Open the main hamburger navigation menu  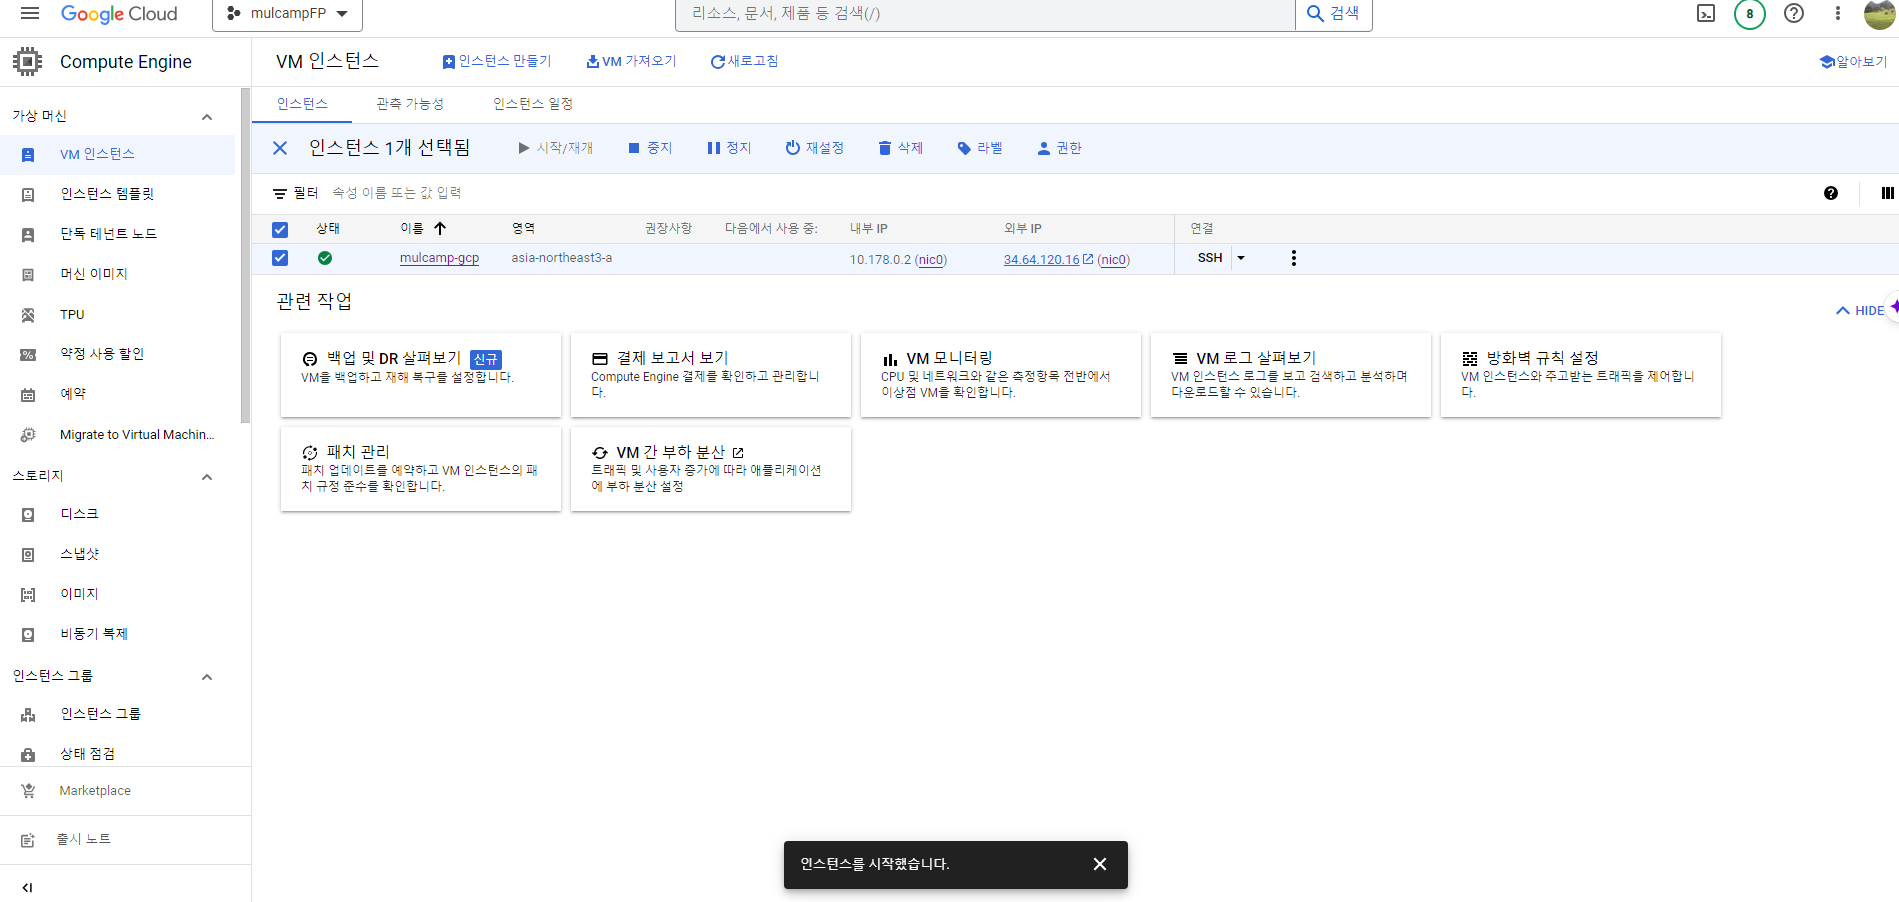click(30, 13)
